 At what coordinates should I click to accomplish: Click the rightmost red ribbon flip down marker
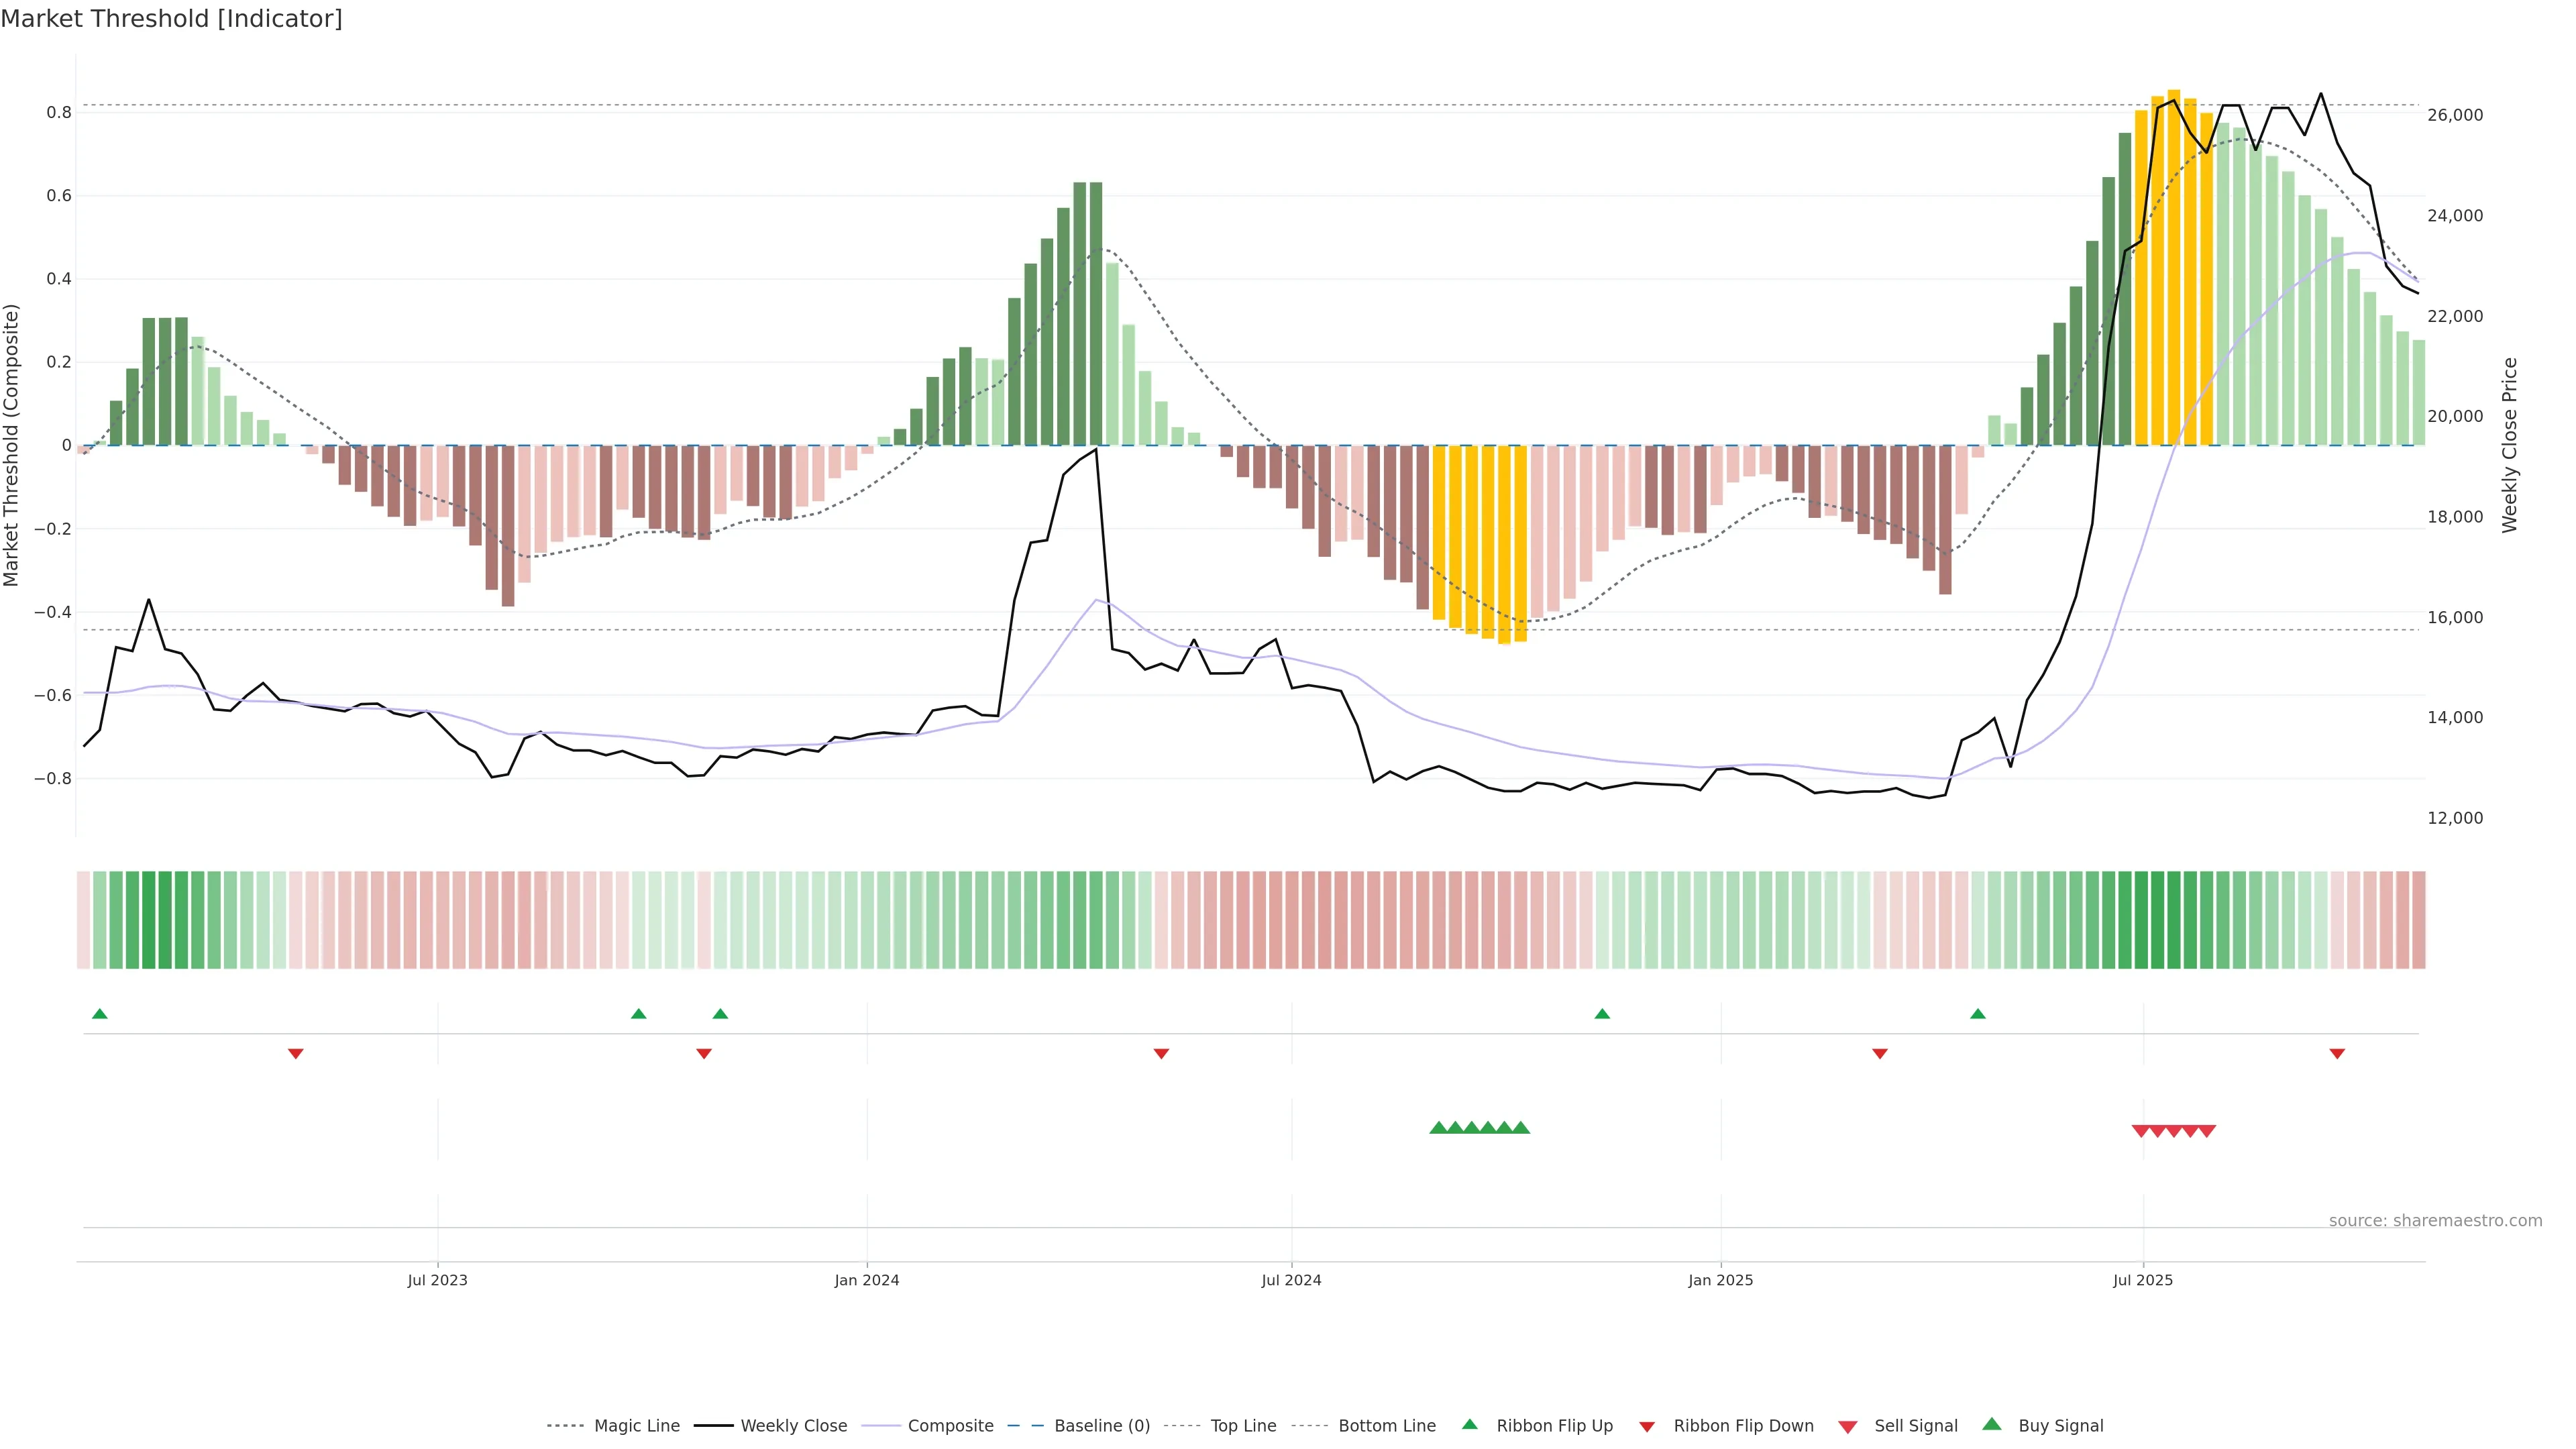(x=2337, y=1054)
